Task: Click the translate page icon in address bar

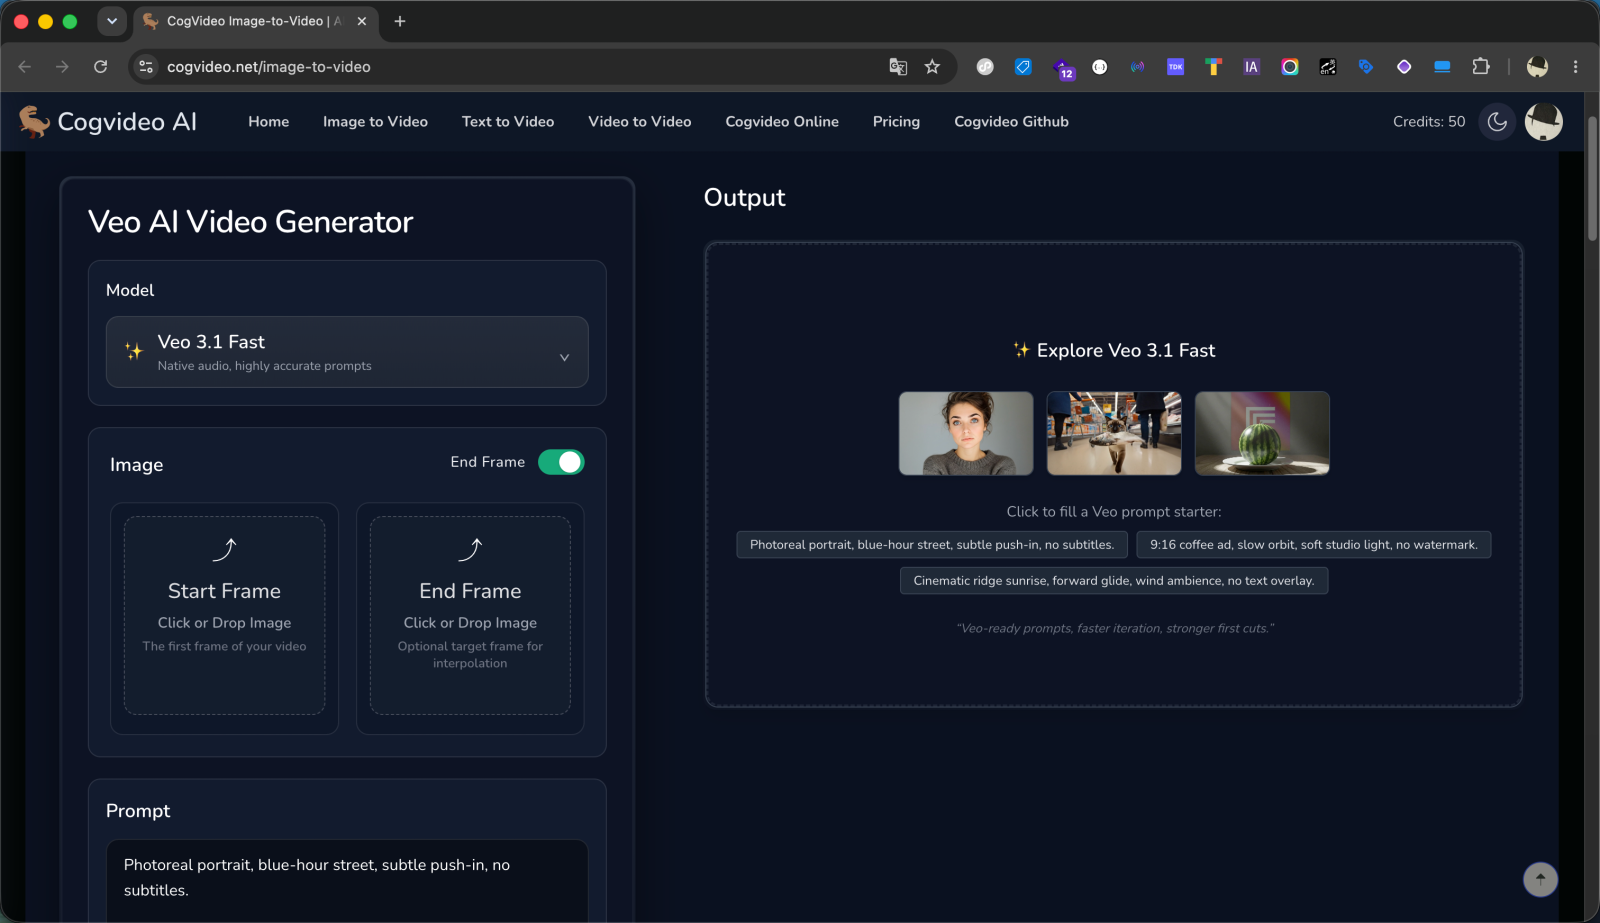Action: (898, 66)
